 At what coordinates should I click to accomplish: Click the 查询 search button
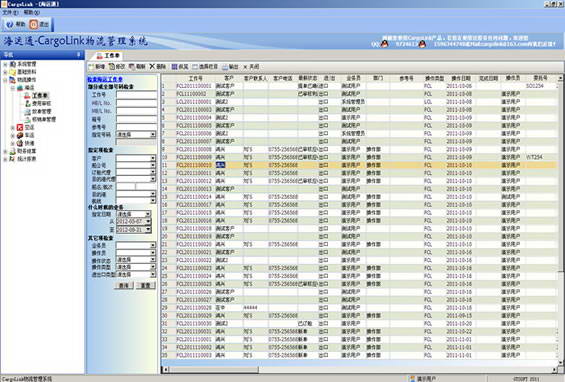point(124,285)
